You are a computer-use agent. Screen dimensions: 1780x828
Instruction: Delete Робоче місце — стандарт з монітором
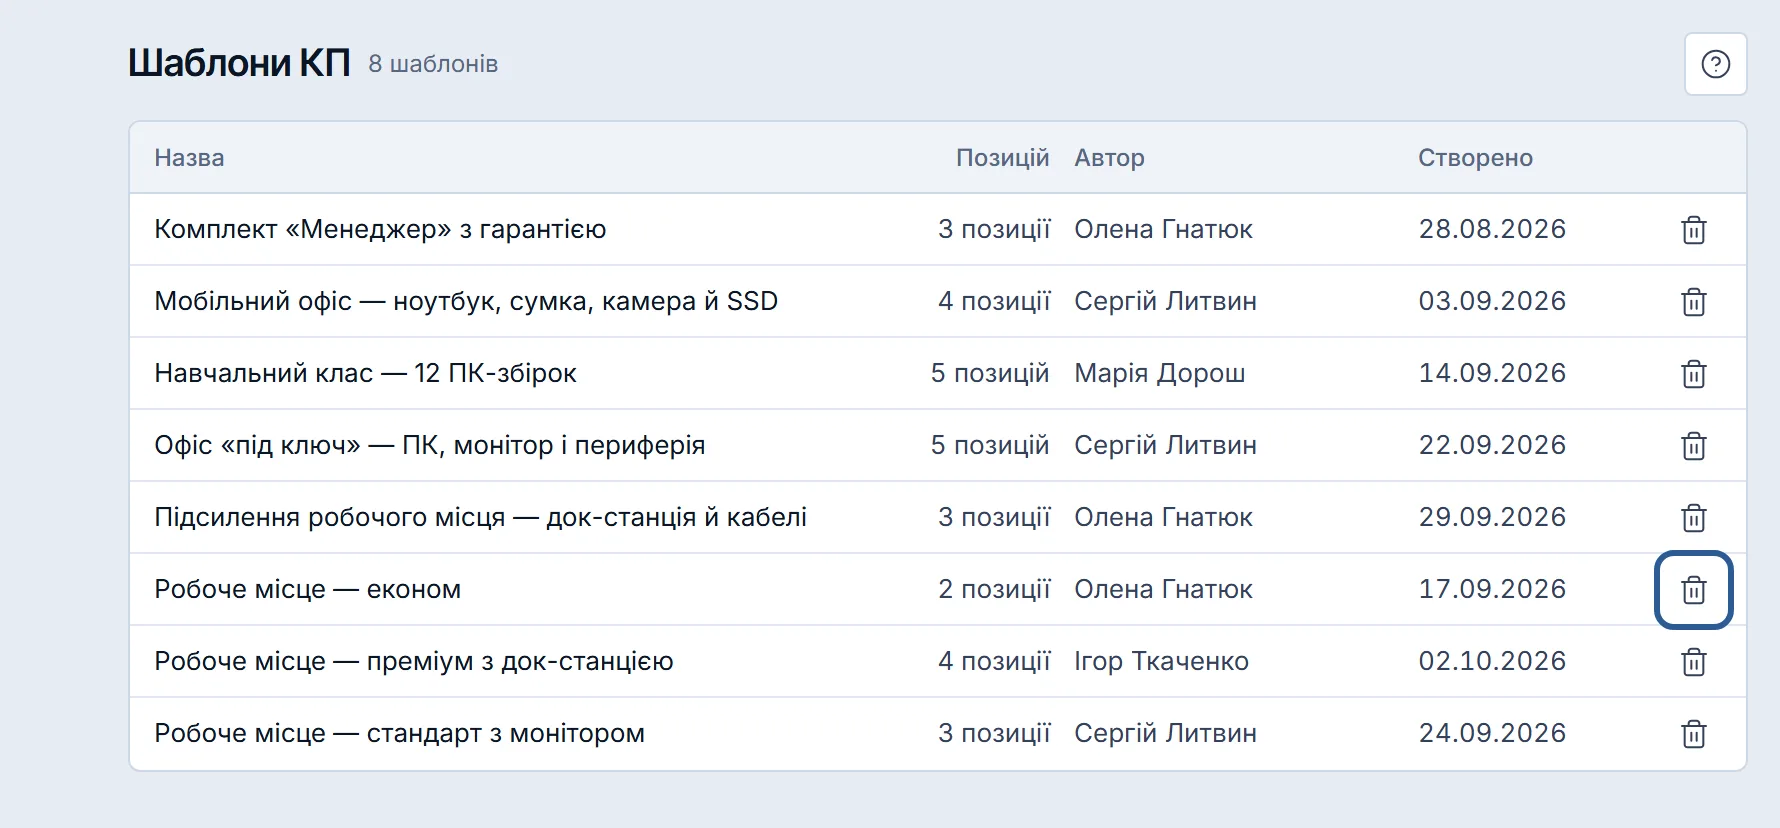point(1693,734)
